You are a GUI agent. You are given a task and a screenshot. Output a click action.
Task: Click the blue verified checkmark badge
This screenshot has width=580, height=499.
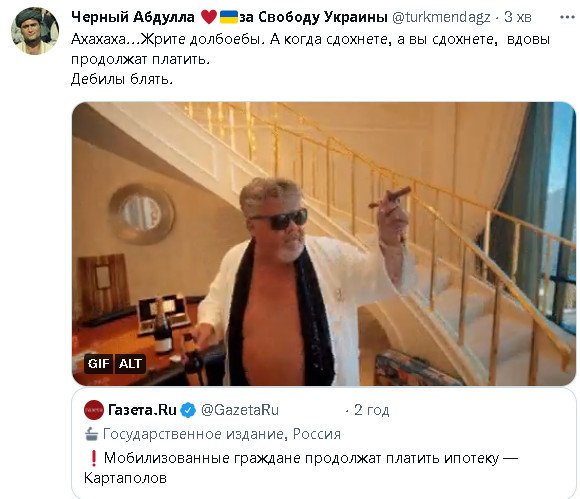[189, 410]
